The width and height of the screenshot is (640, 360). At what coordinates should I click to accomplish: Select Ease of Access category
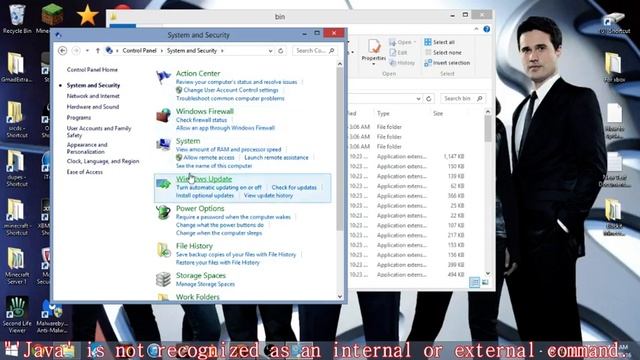(x=84, y=172)
